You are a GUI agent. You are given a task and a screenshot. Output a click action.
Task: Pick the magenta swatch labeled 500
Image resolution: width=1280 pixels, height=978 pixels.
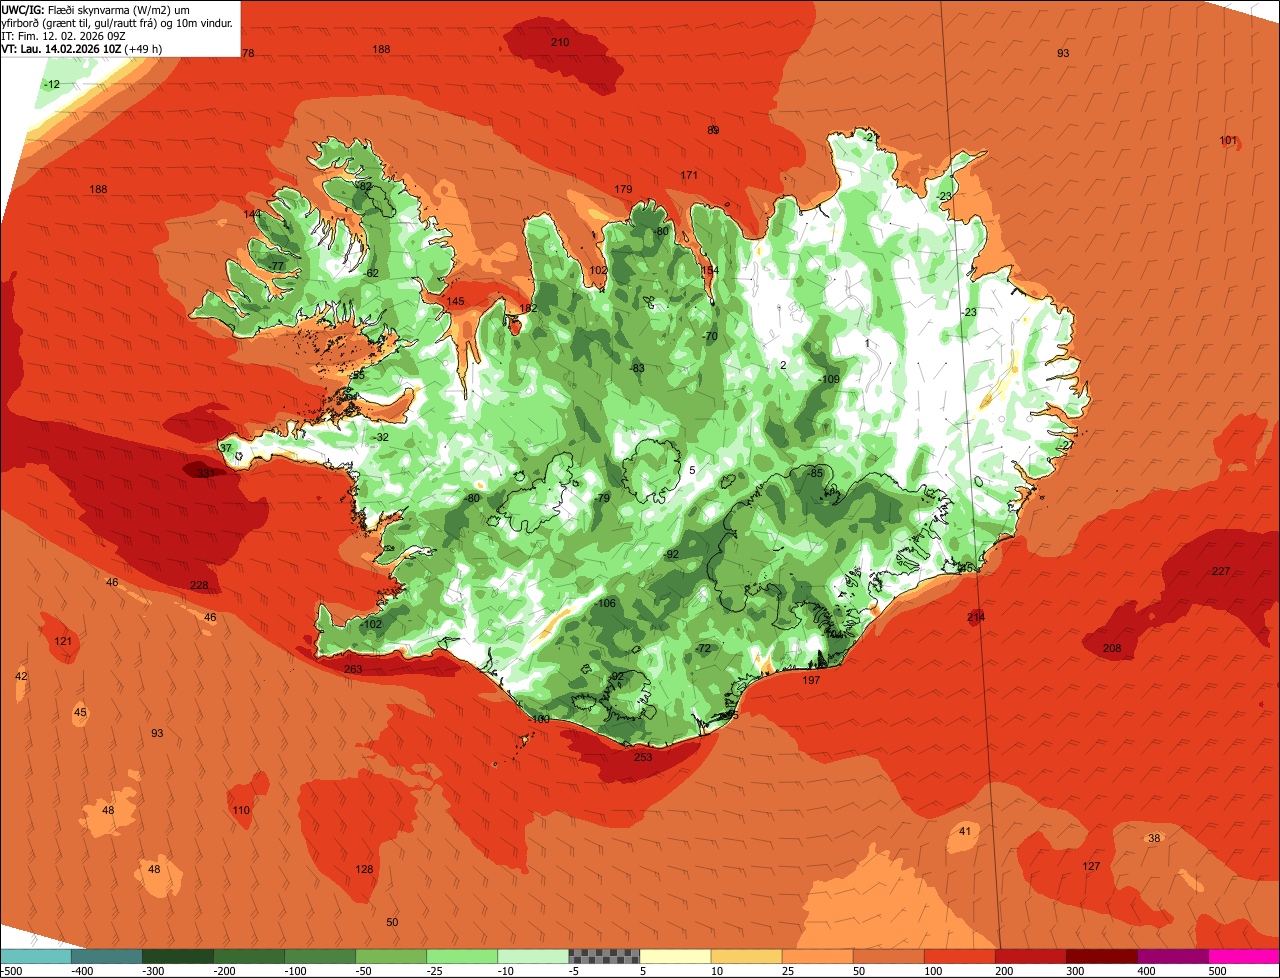pyautogui.click(x=1244, y=957)
